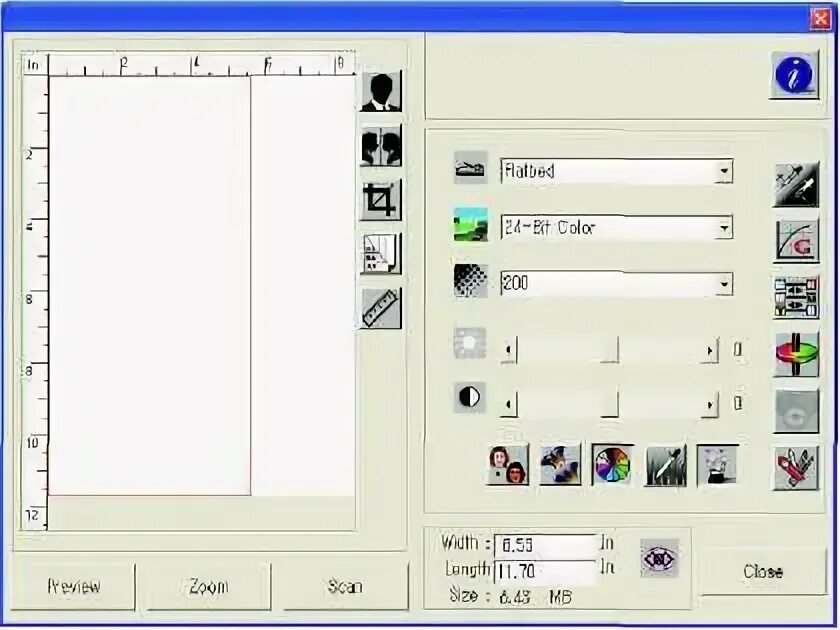This screenshot has height=630, width=840.
Task: Click the bird picture filter icon
Action: pos(560,464)
